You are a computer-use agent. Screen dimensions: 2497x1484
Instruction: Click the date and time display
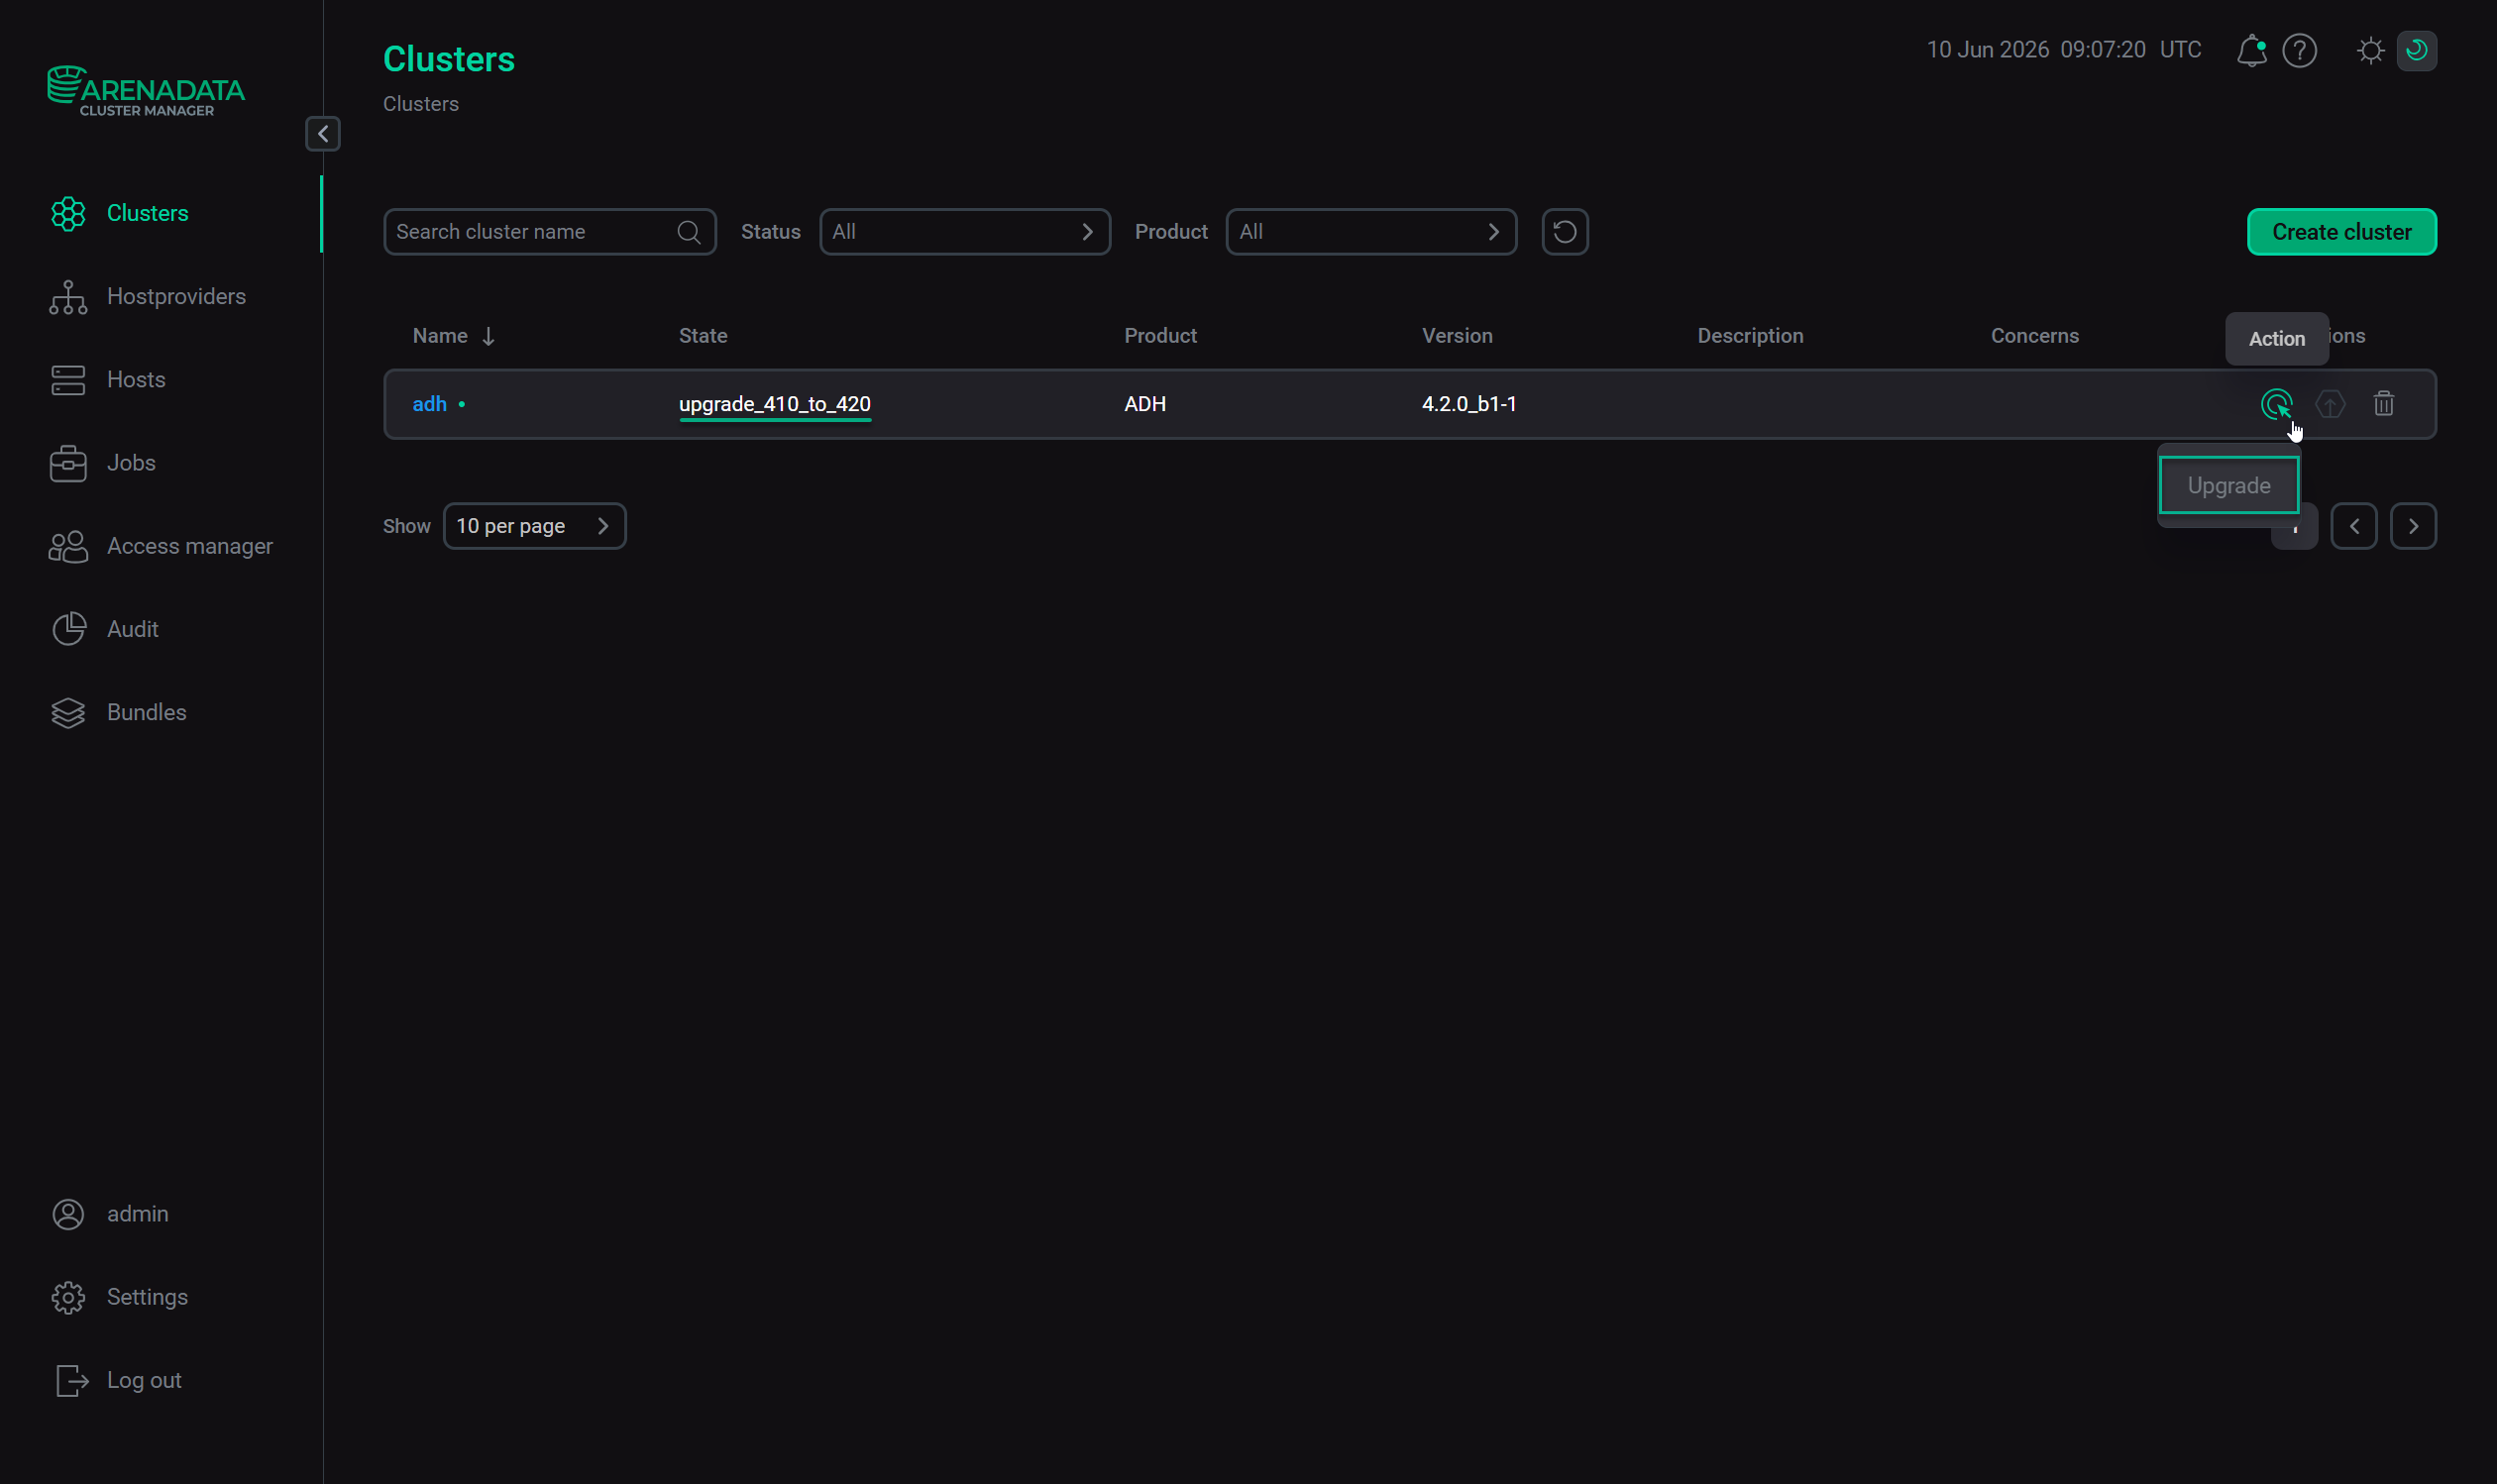(2064, 50)
